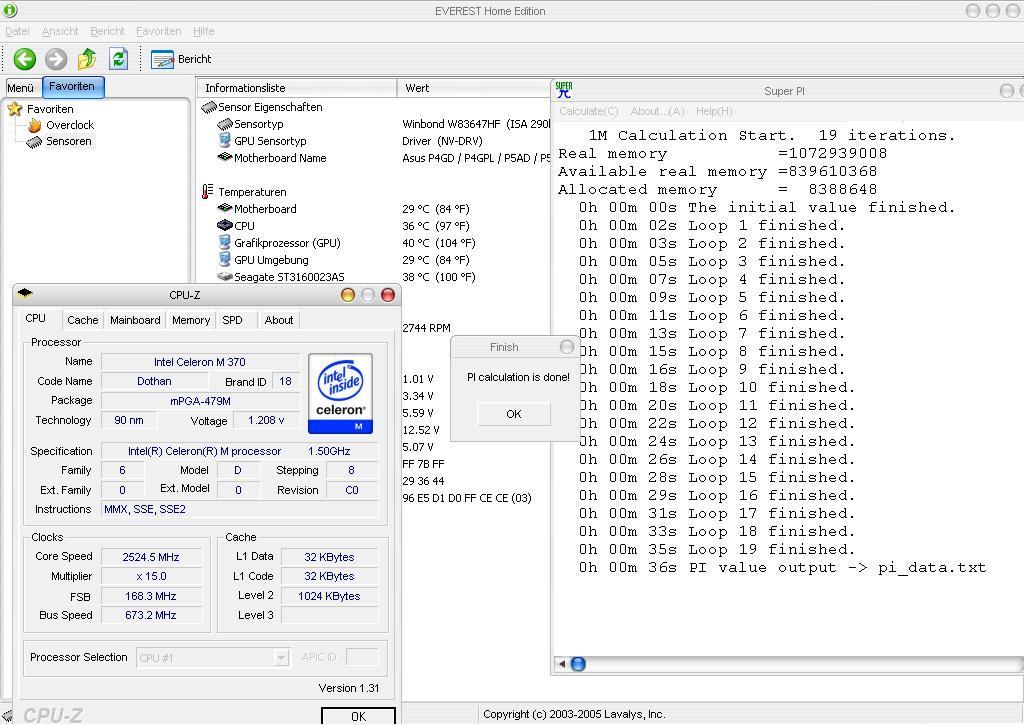Switch to the Mainboard tab in CPU-Z
The image size is (1024, 725).
pyautogui.click(x=135, y=320)
